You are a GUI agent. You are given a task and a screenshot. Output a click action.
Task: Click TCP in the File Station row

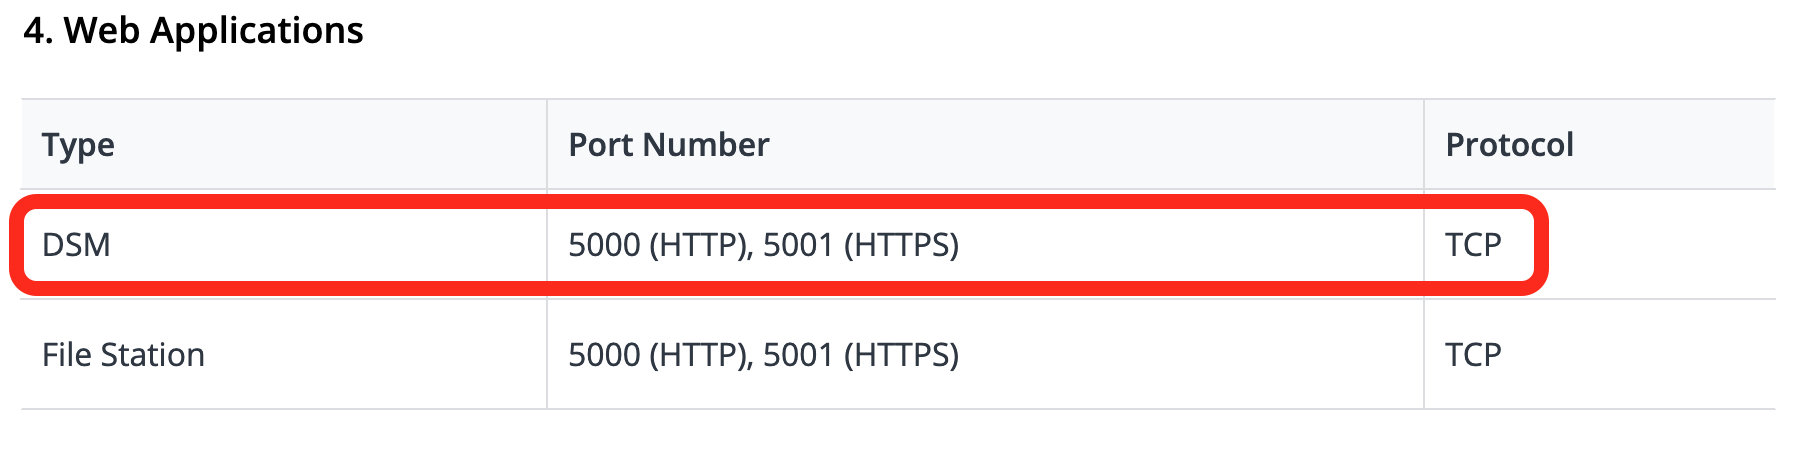click(x=1473, y=355)
